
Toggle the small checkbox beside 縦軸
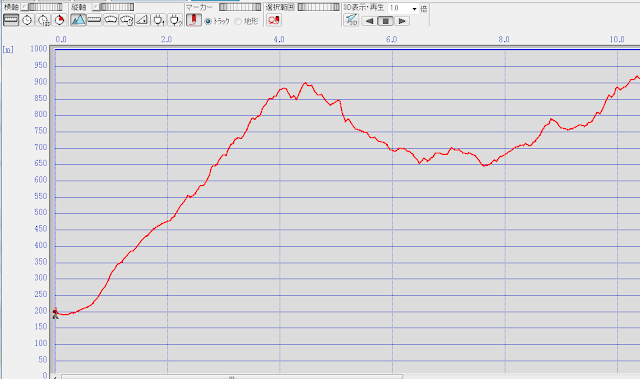point(96,7)
